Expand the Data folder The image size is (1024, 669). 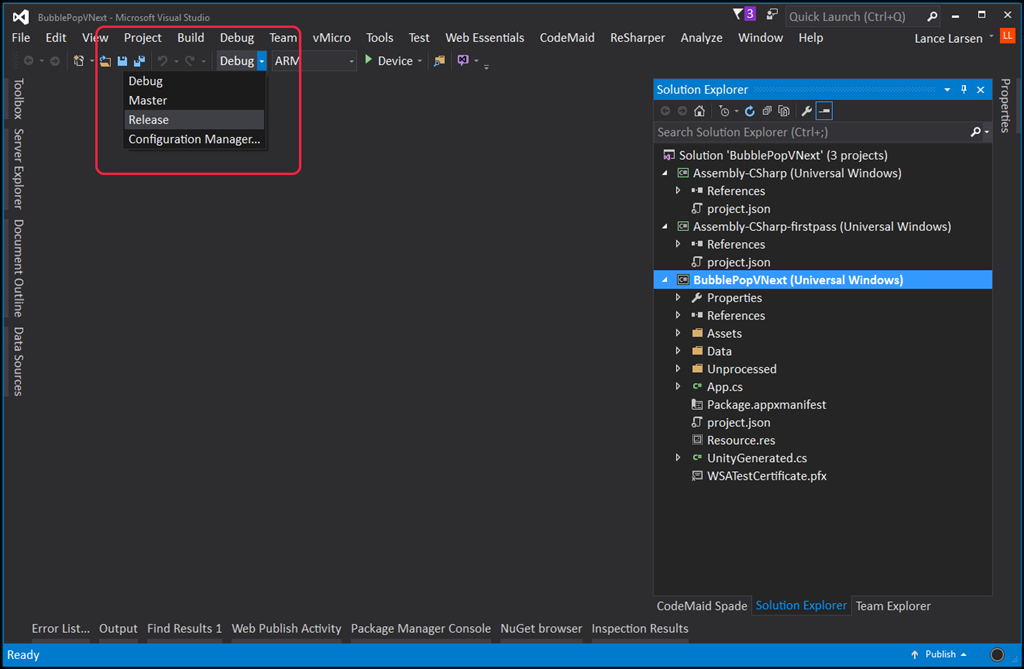pyautogui.click(x=679, y=351)
